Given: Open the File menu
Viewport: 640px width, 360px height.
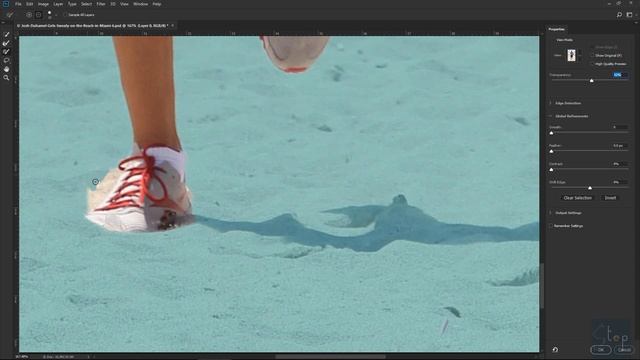Looking at the screenshot, I should click(x=18, y=4).
